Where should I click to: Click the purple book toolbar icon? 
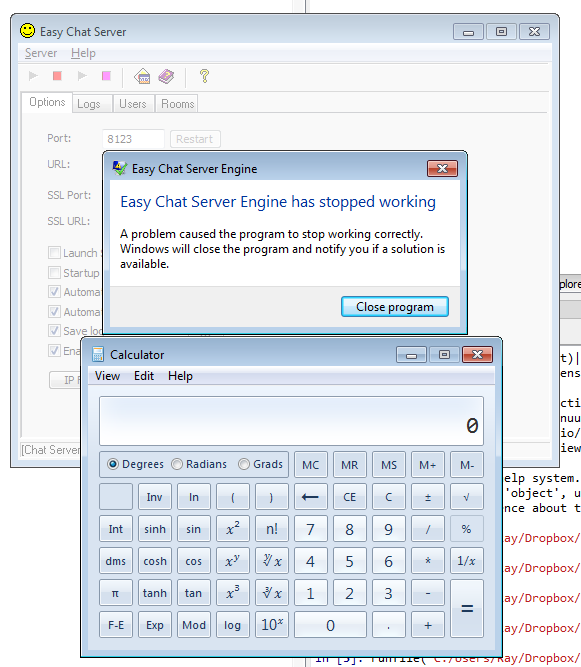pyautogui.click(x=166, y=77)
